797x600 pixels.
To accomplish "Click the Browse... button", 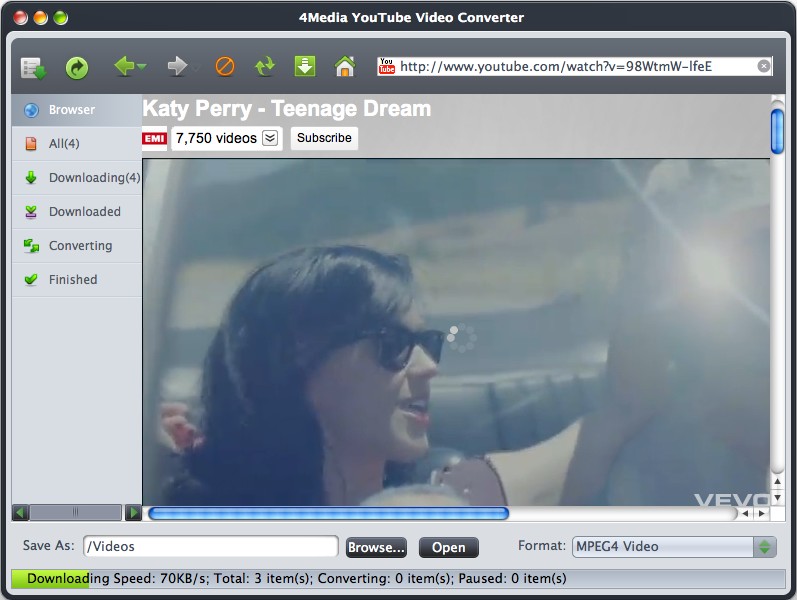I will pos(376,548).
